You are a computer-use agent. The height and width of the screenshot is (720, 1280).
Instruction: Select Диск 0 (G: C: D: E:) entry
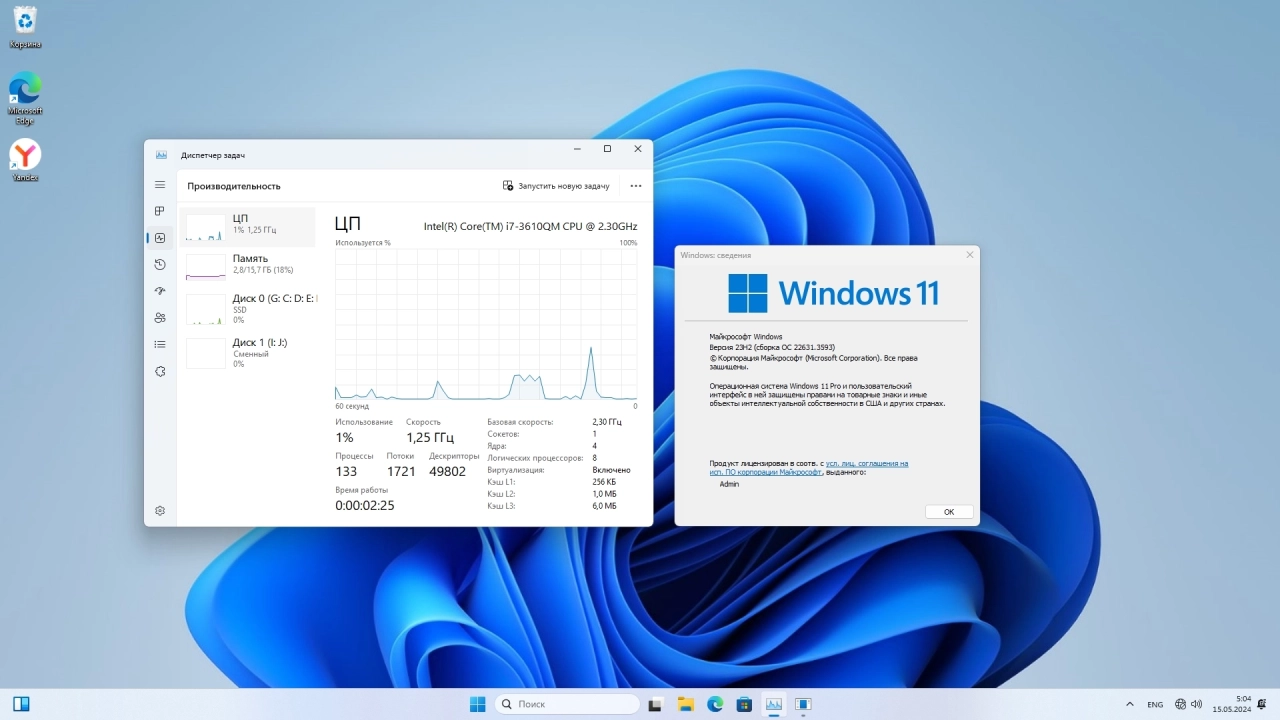248,308
